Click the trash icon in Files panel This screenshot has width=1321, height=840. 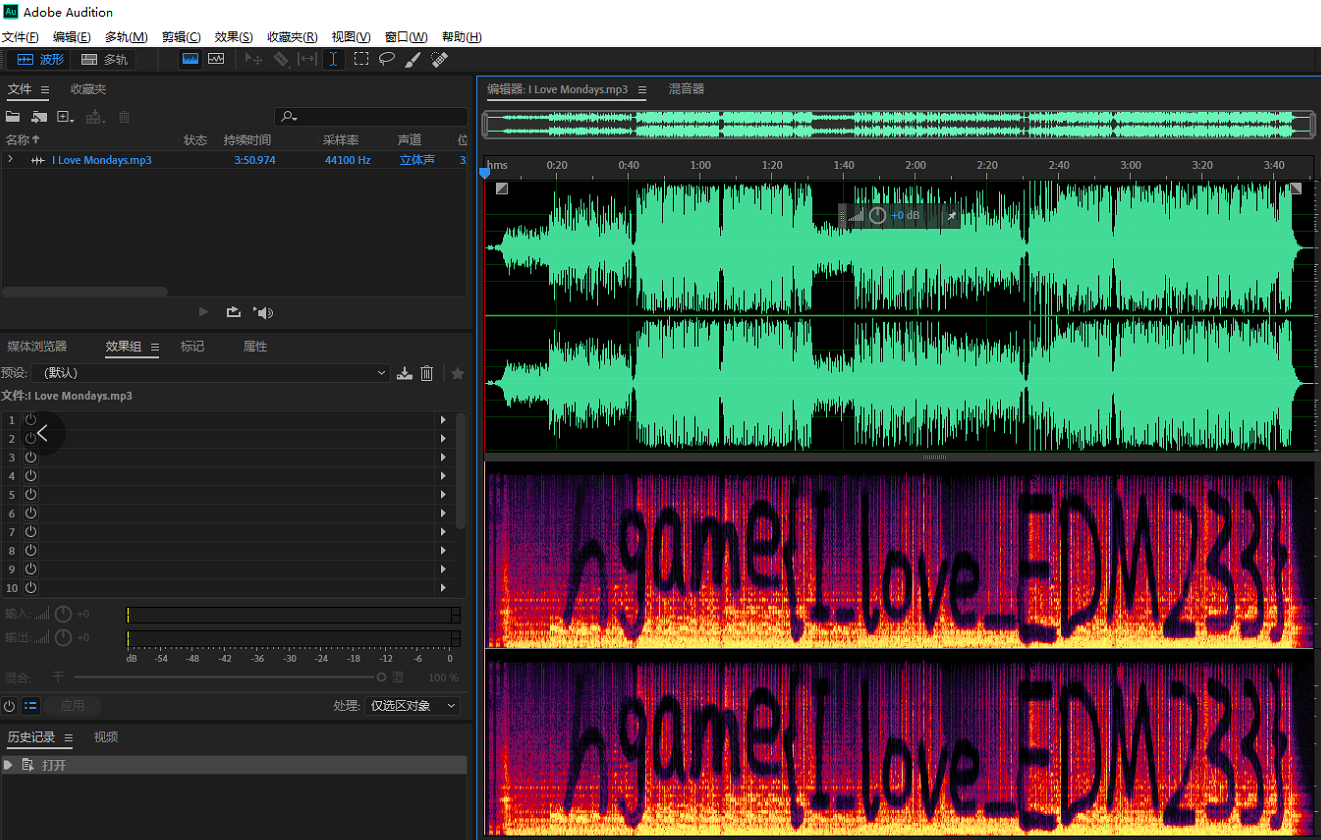[124, 117]
